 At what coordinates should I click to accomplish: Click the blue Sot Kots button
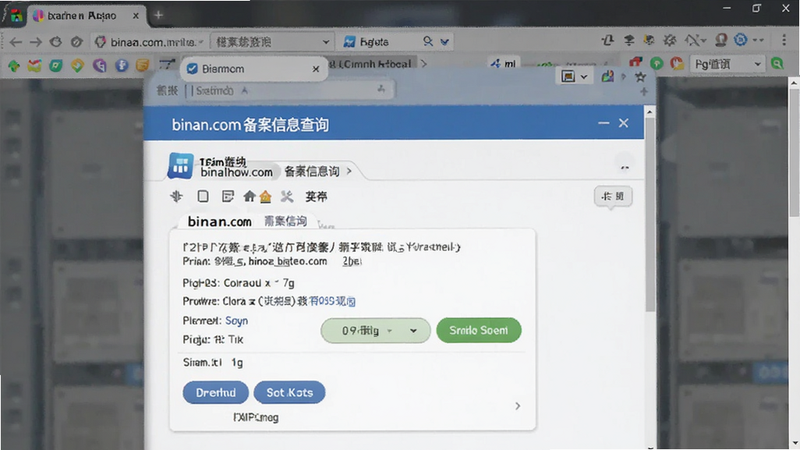[289, 392]
